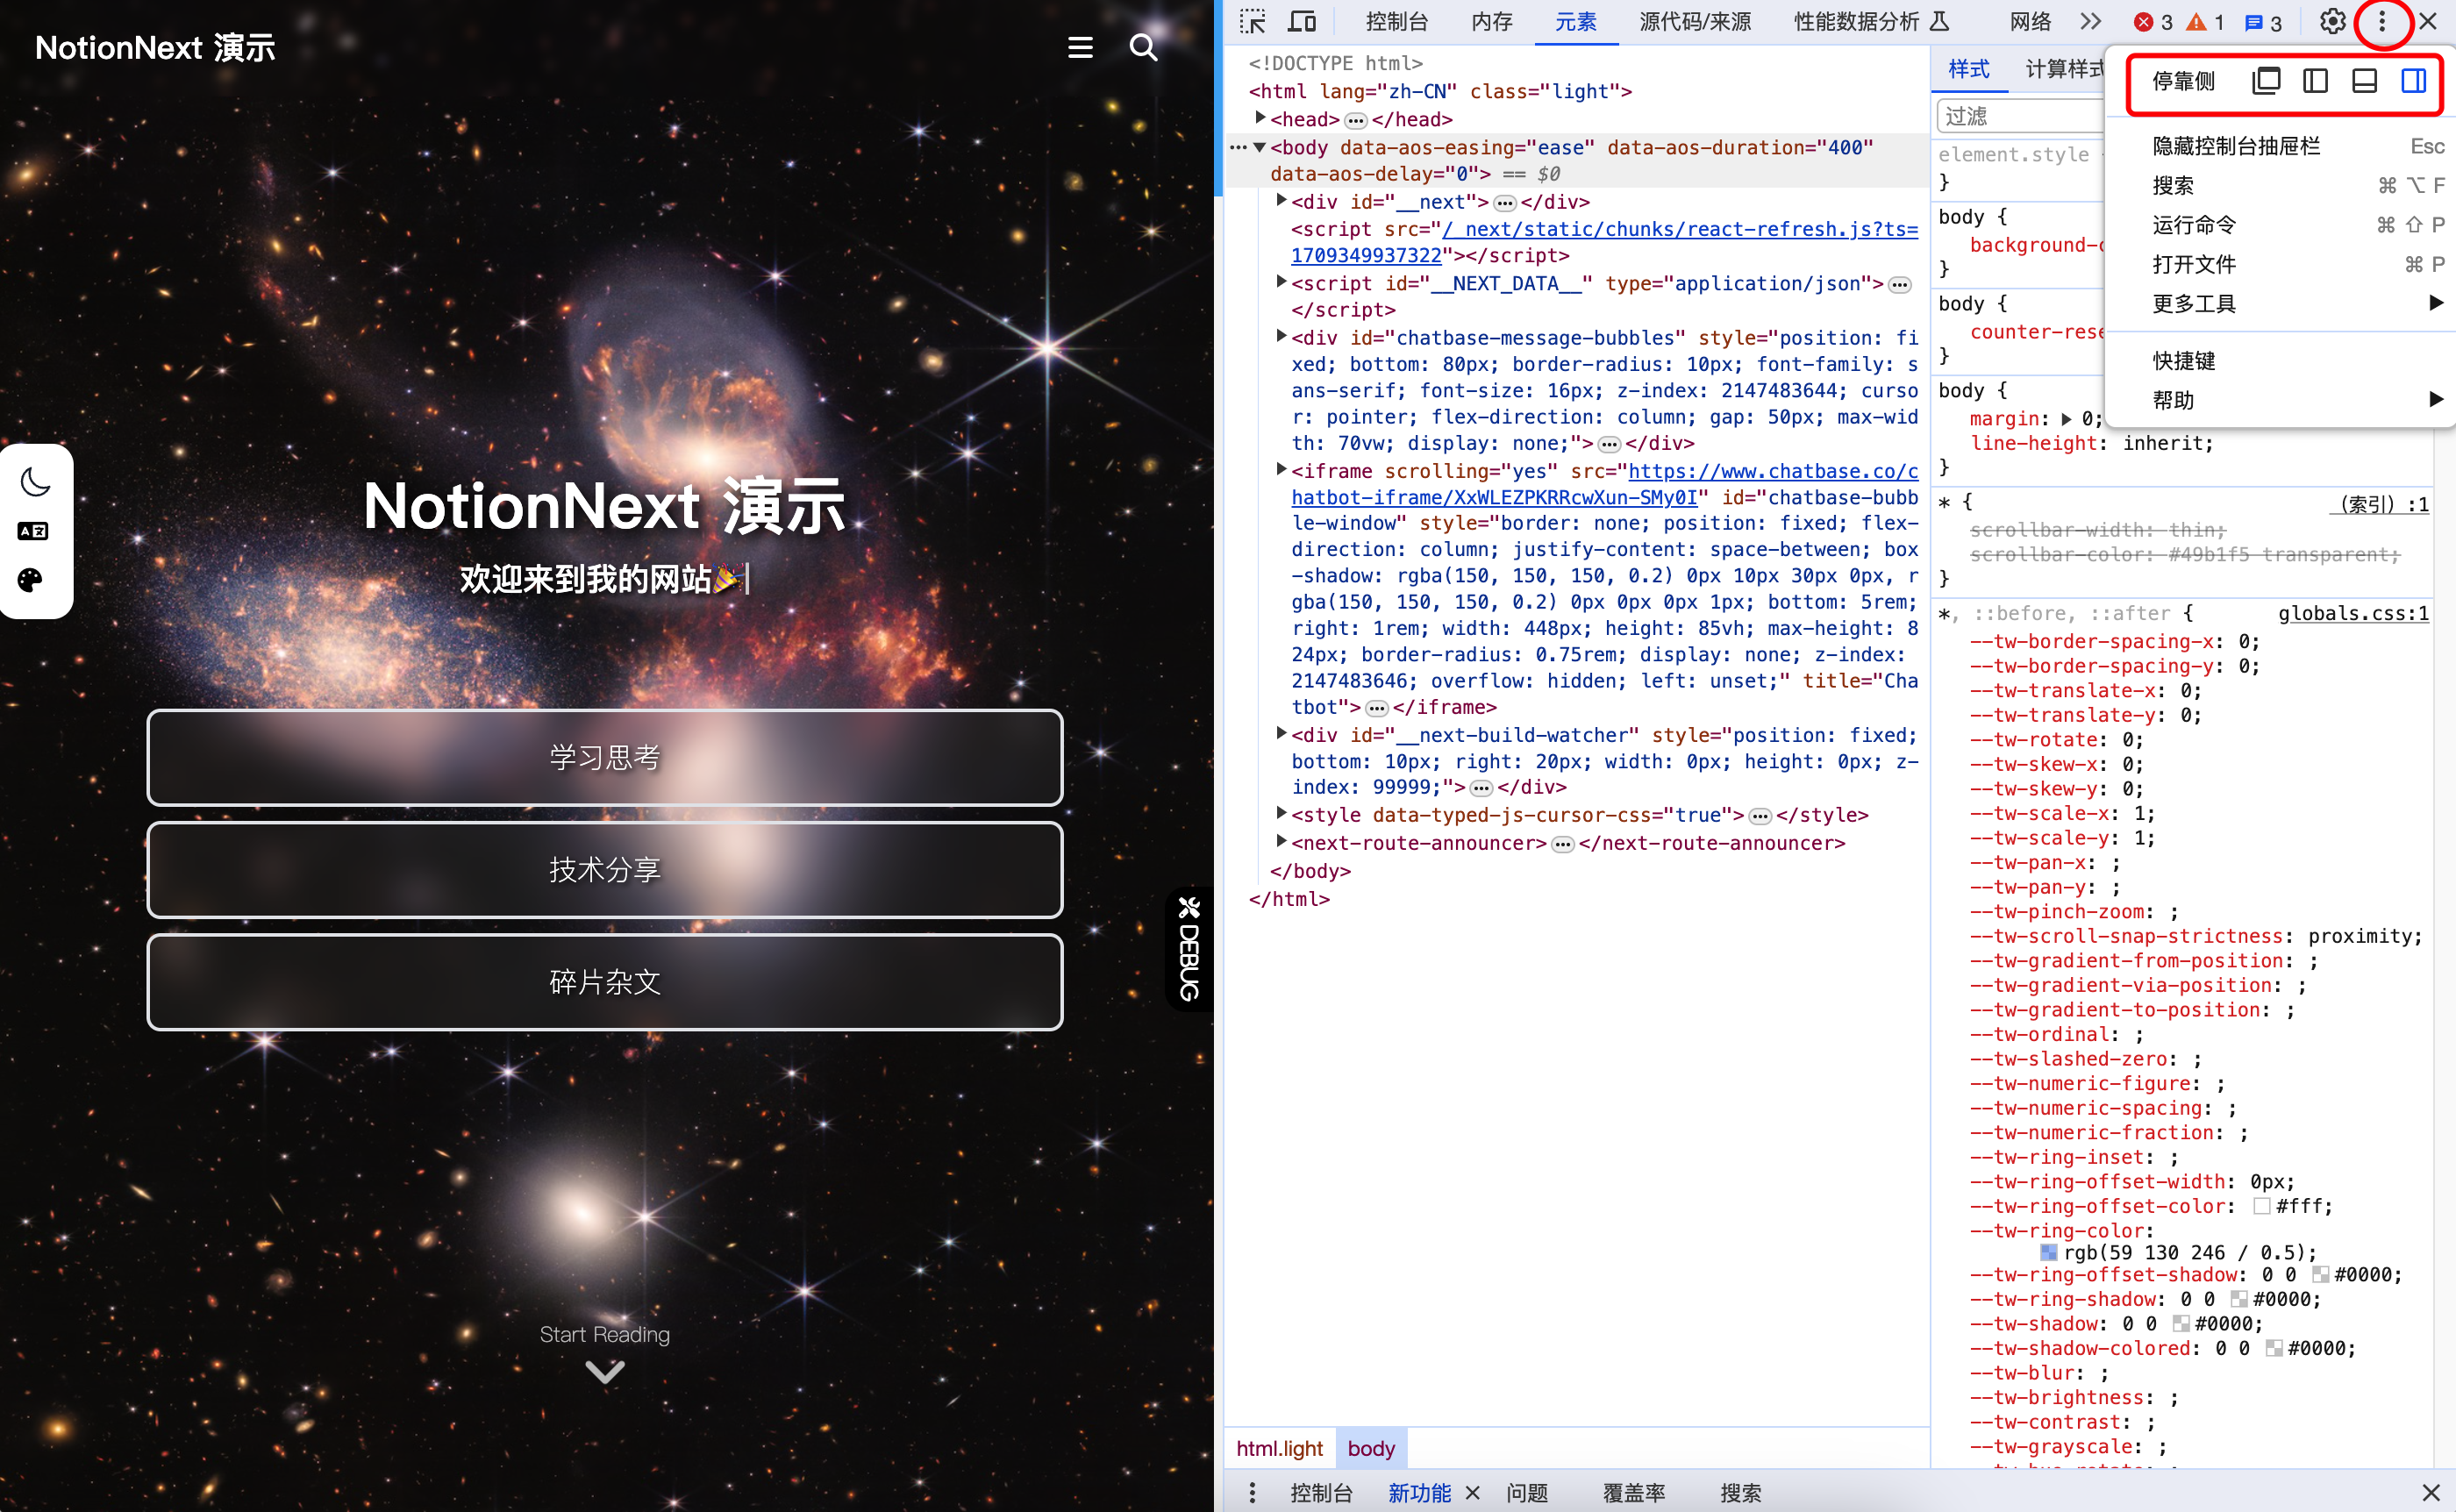Expand the chatbase iframe node
Image resolution: width=2456 pixels, height=1512 pixels.
click(1281, 469)
